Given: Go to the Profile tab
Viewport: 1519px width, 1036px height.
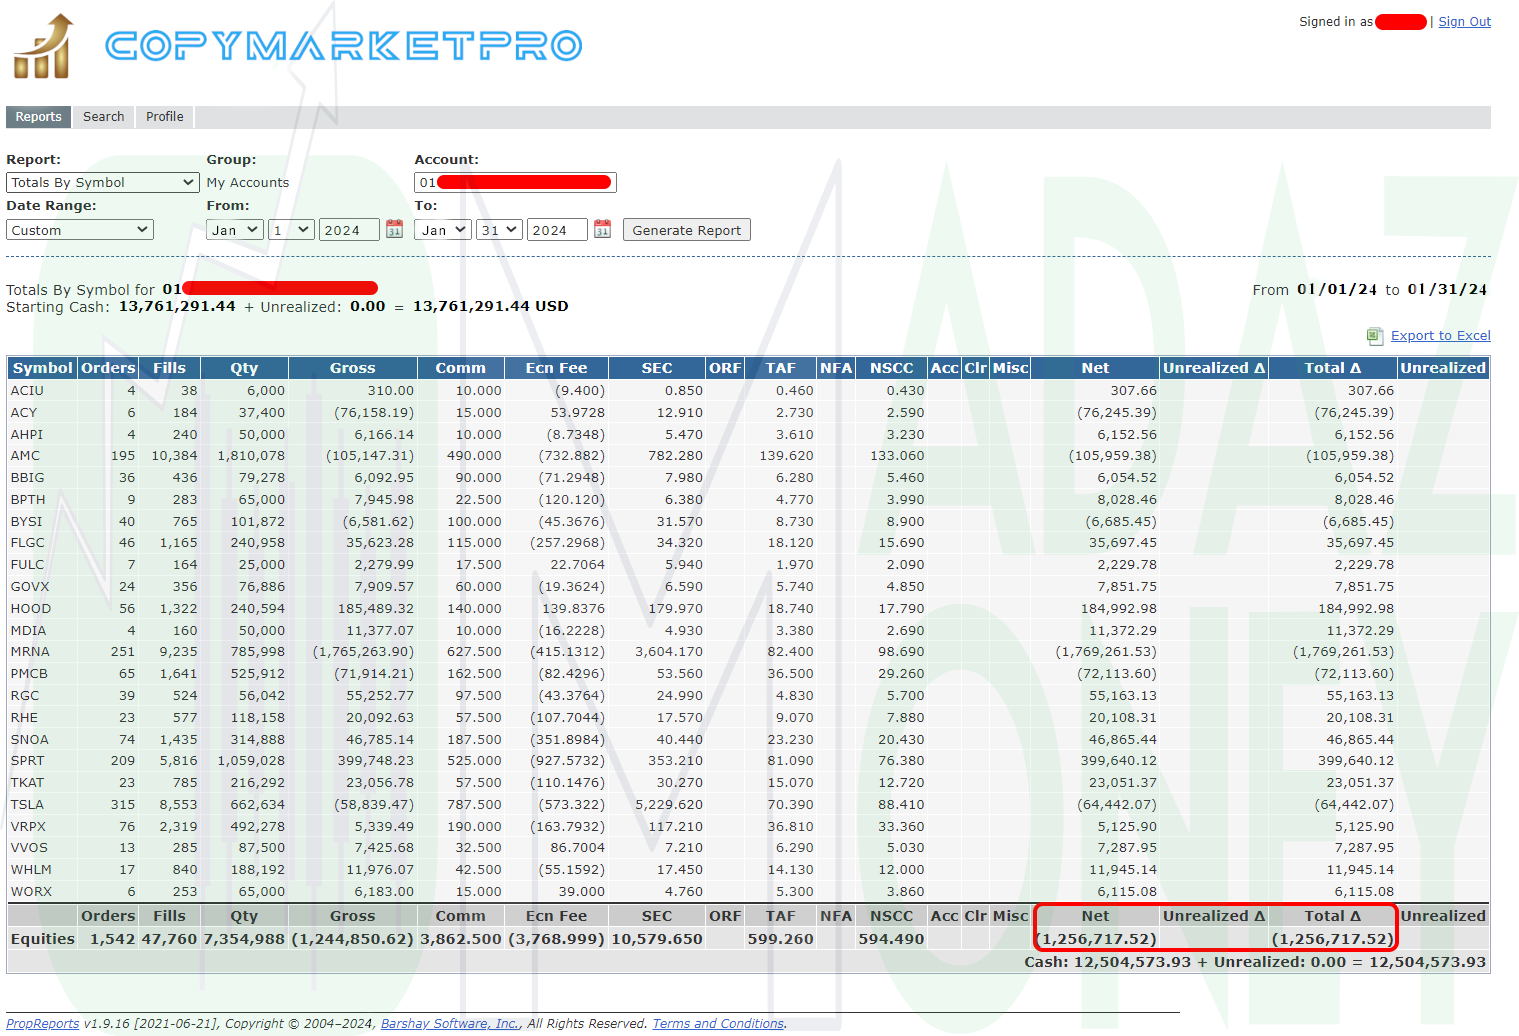Looking at the screenshot, I should point(165,117).
